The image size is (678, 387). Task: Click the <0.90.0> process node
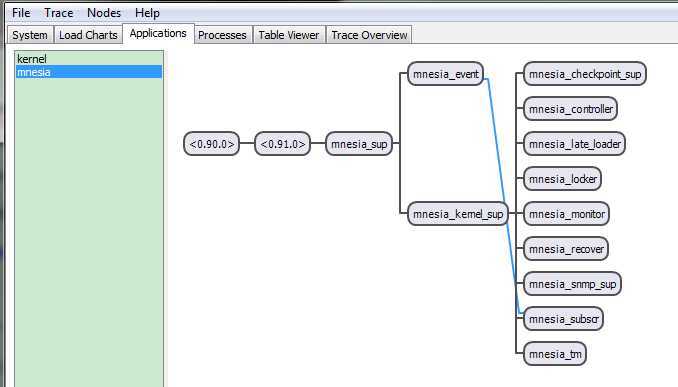[211, 144]
